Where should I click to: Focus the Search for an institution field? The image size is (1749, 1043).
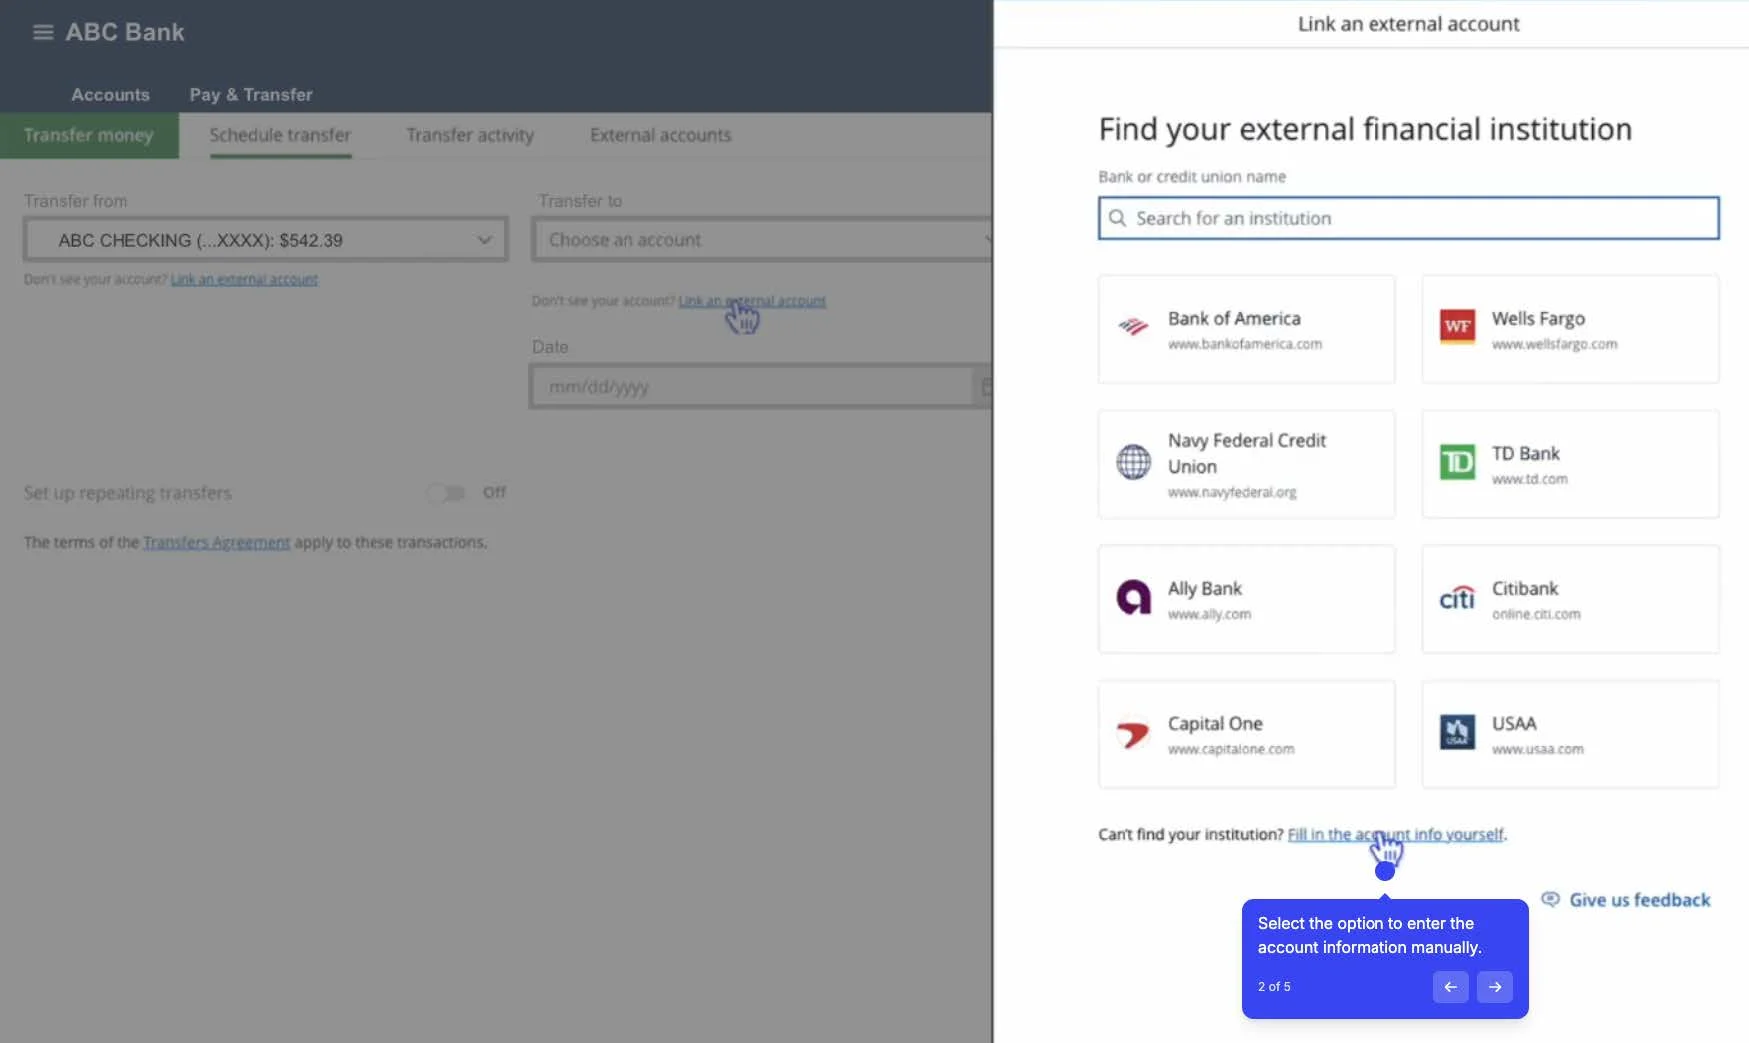click(1408, 218)
